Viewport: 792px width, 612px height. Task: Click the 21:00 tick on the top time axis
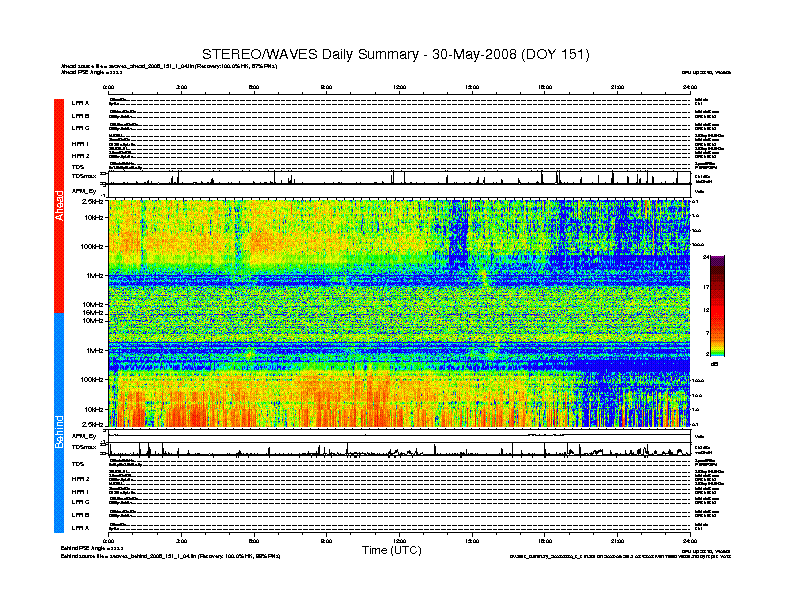click(x=618, y=87)
